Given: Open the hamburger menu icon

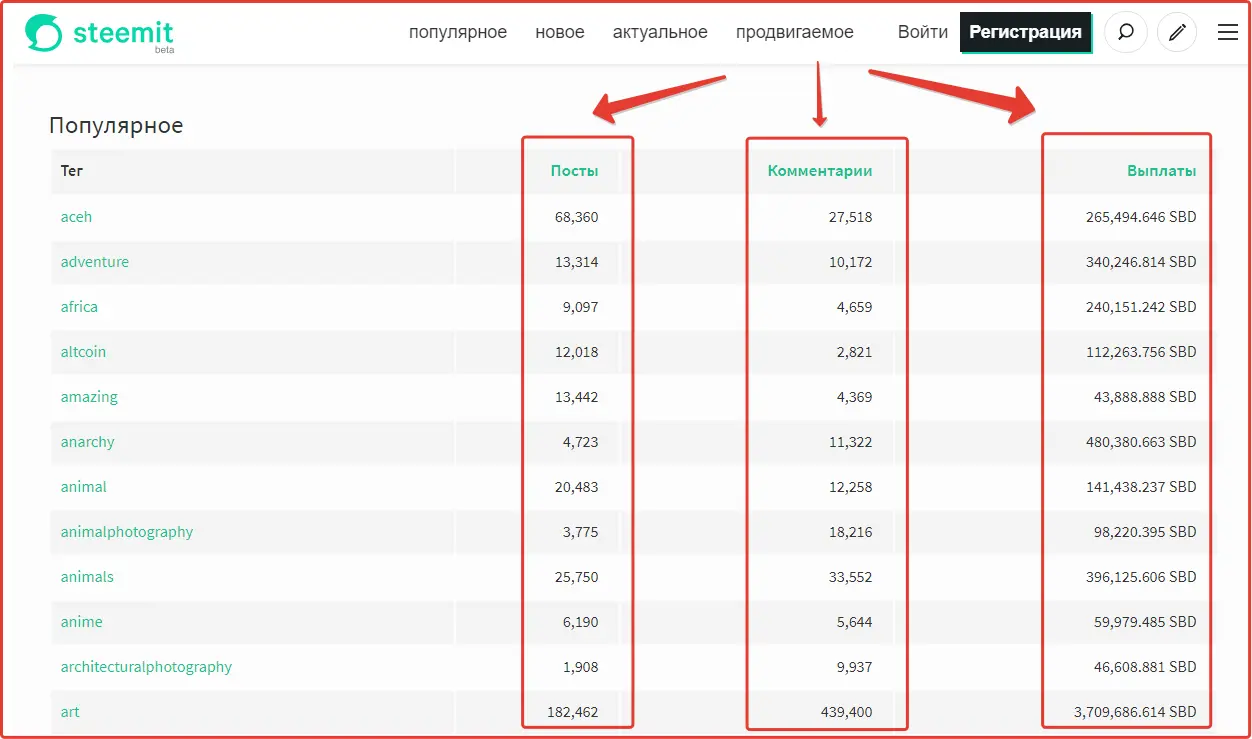Looking at the screenshot, I should (x=1228, y=32).
